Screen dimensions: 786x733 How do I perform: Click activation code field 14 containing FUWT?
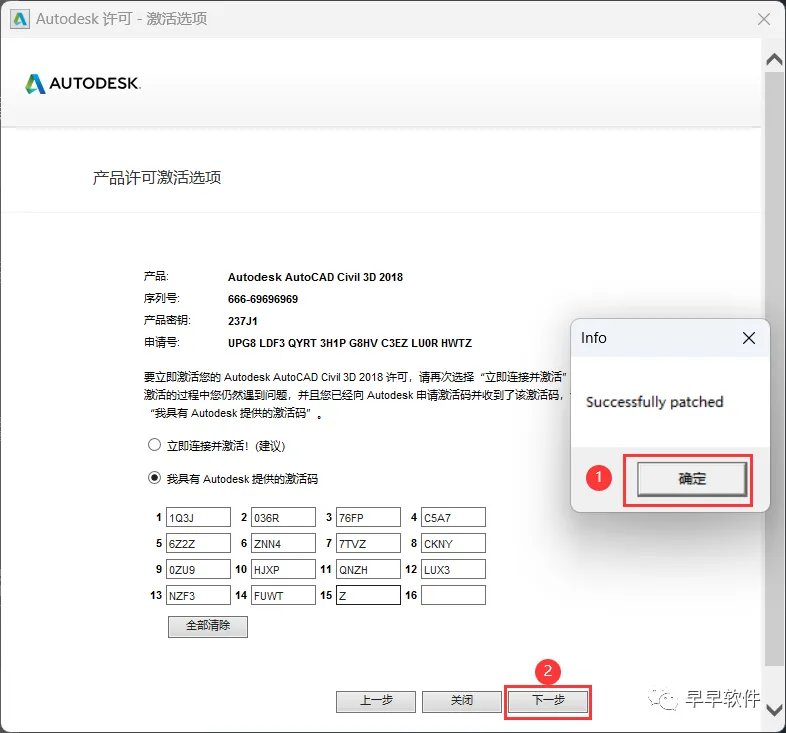[283, 596]
